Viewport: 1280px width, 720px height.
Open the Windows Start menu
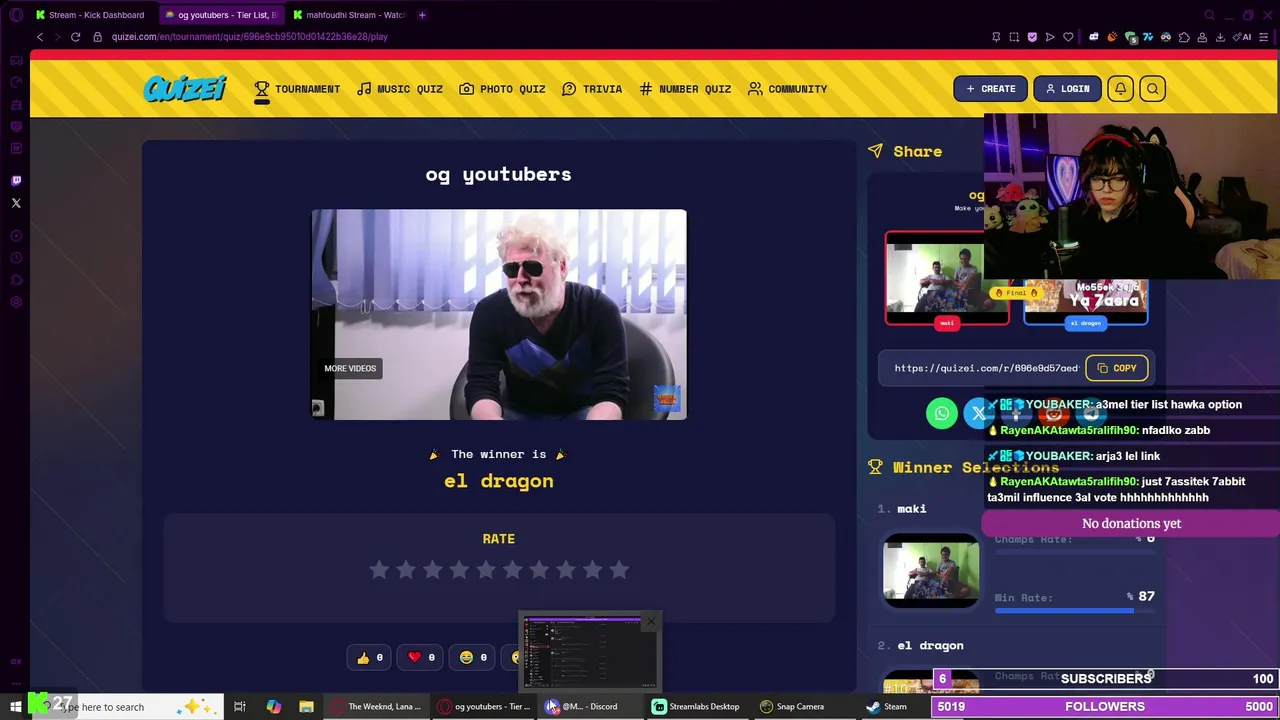click(x=16, y=707)
